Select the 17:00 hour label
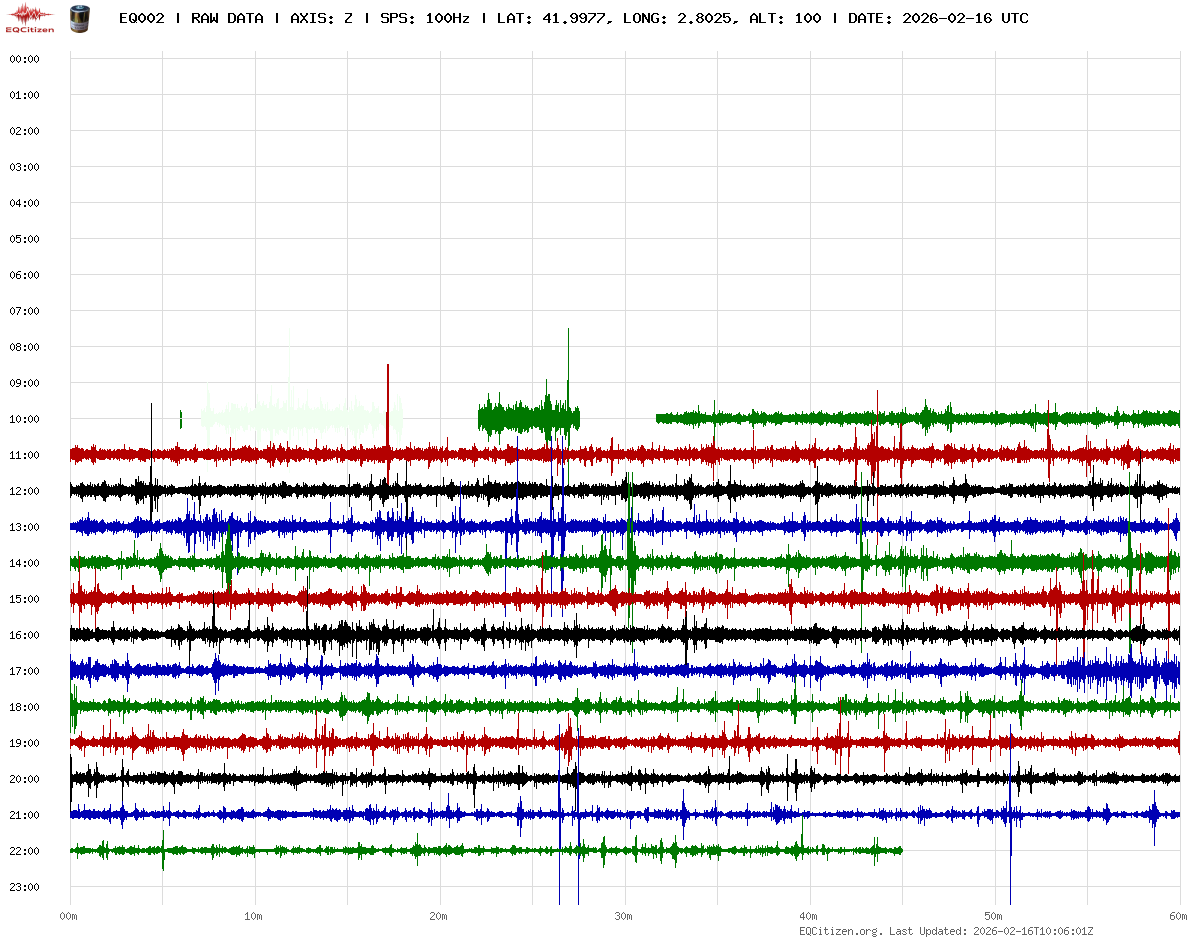The height and width of the screenshot is (940, 1200). [24, 671]
